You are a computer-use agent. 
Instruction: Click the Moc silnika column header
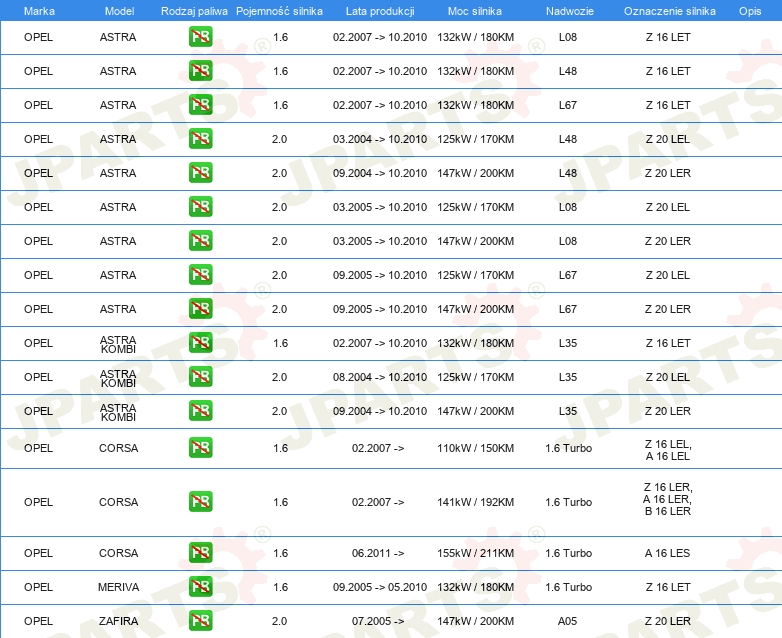(x=475, y=11)
